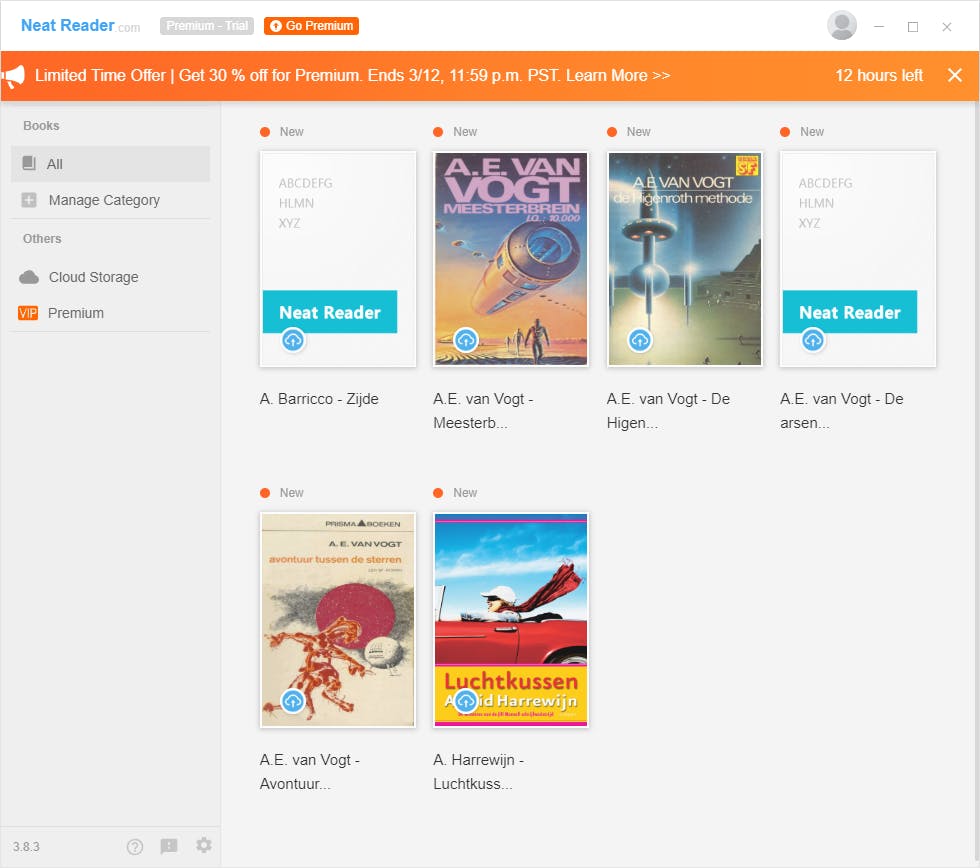Open Manage Category in the sidebar
Image resolution: width=980 pixels, height=868 pixels.
coord(104,200)
